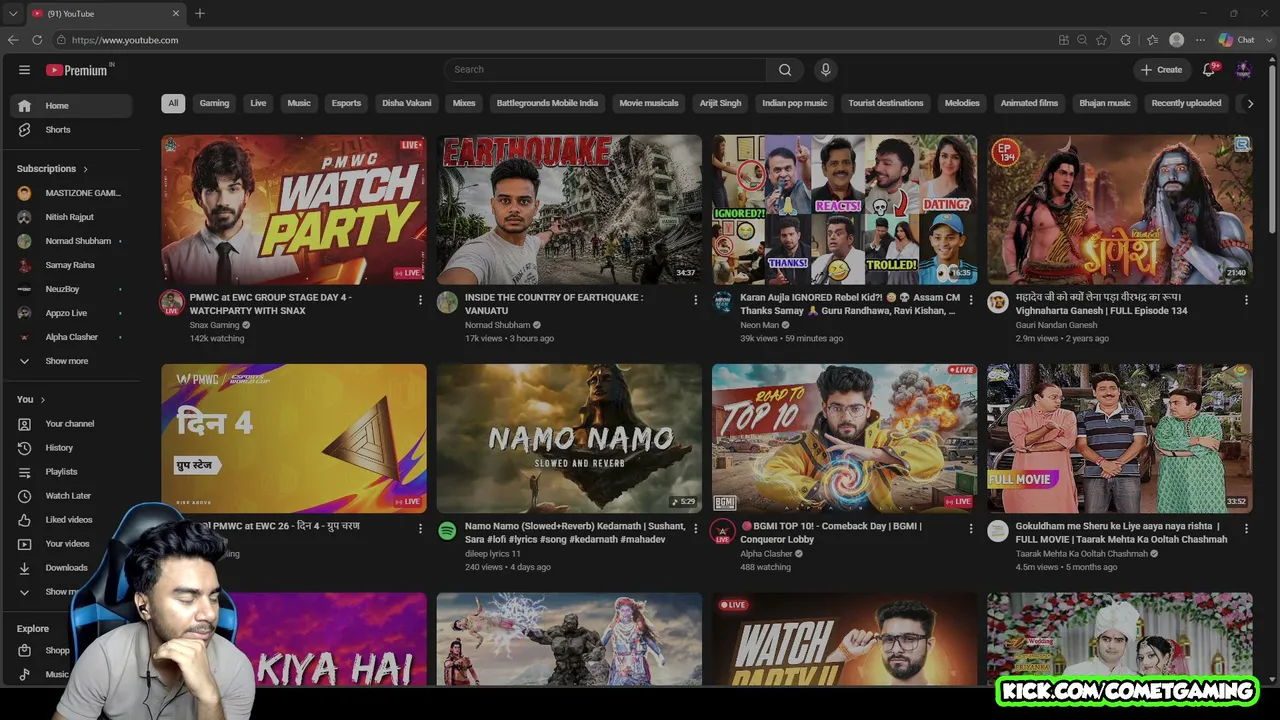The image size is (1280, 720).
Task: Show more subscriptions in the sidebar
Action: (x=66, y=361)
